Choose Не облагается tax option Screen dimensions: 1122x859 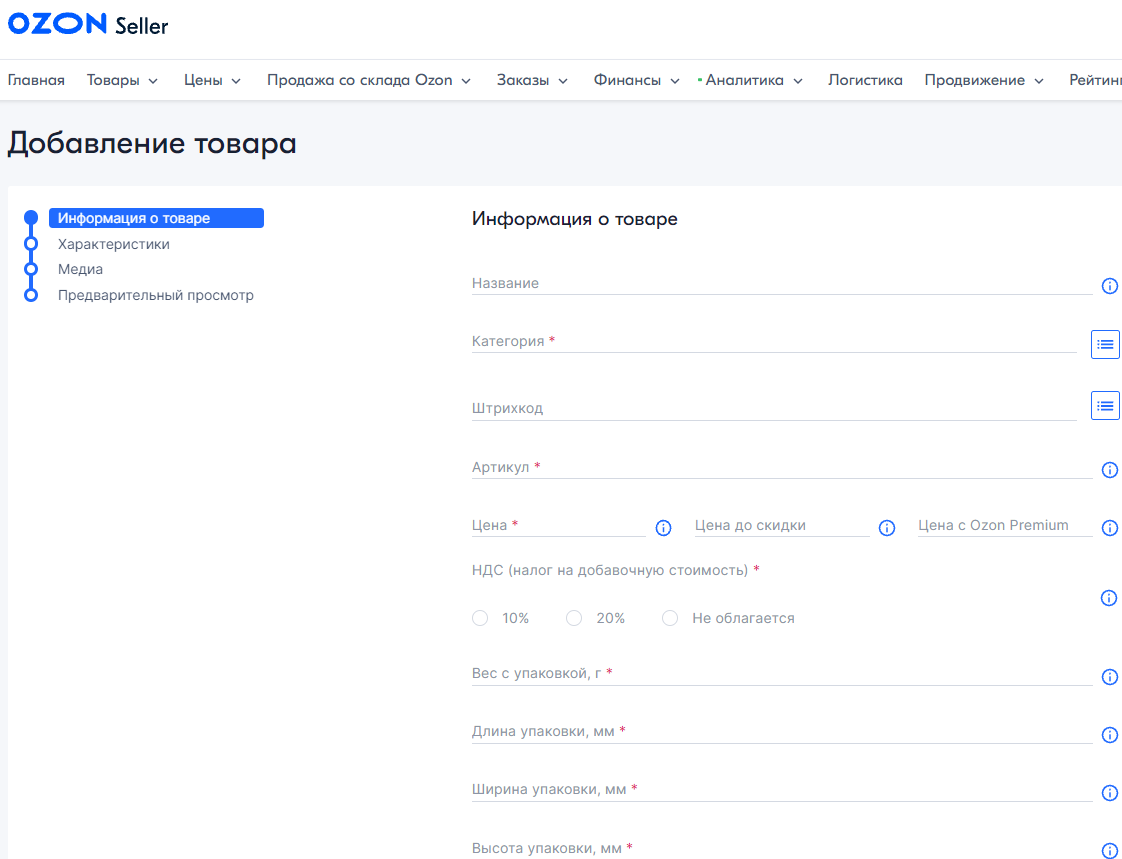click(x=670, y=618)
